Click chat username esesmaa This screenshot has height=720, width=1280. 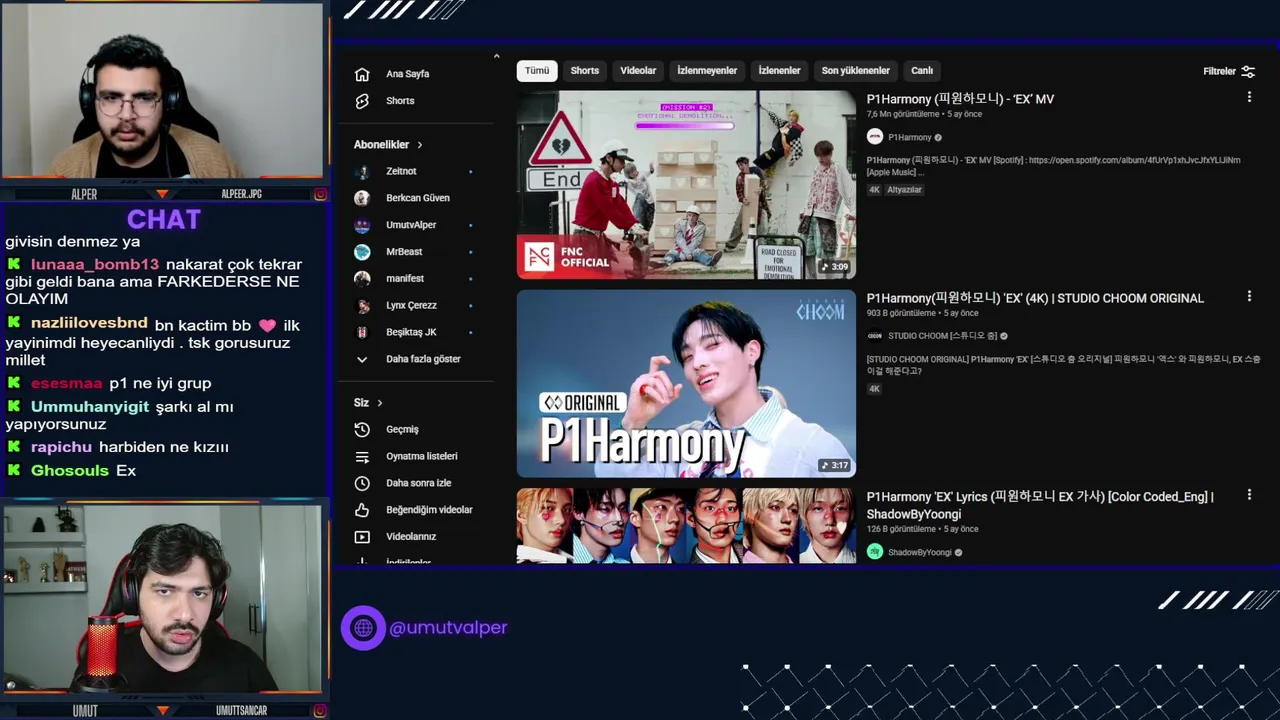pos(66,383)
